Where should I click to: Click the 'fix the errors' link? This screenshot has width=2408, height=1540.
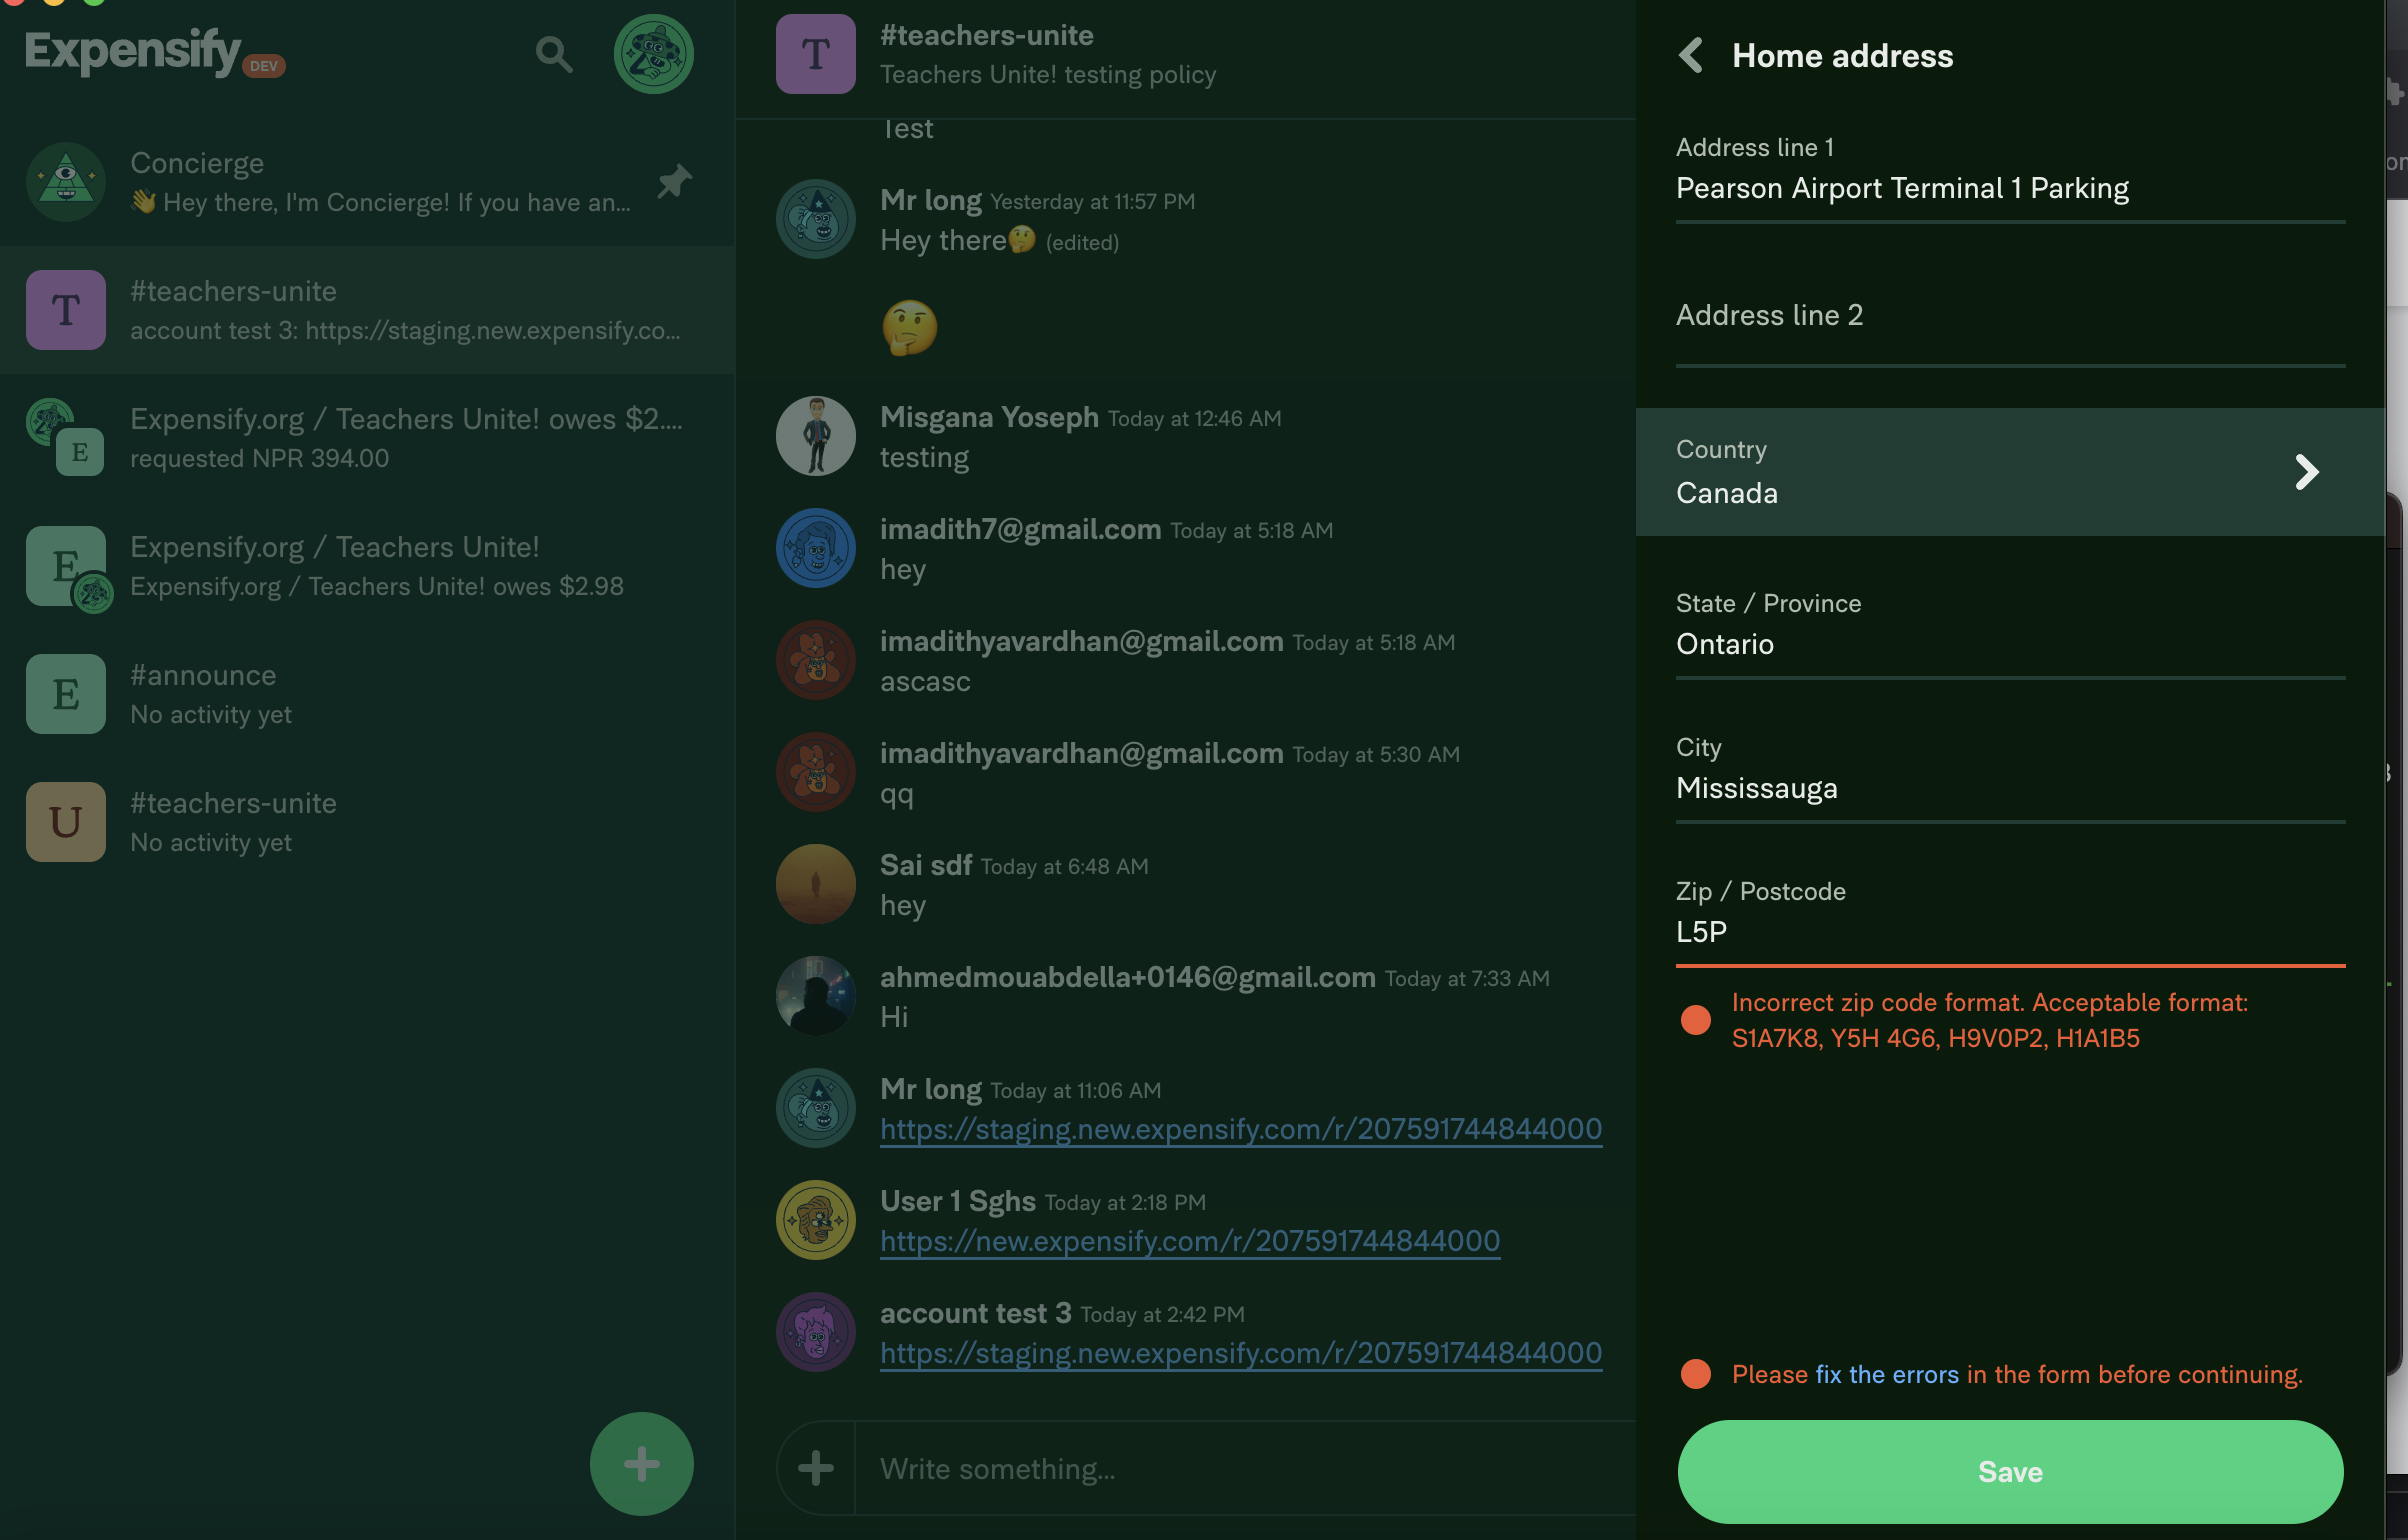pos(1886,1374)
